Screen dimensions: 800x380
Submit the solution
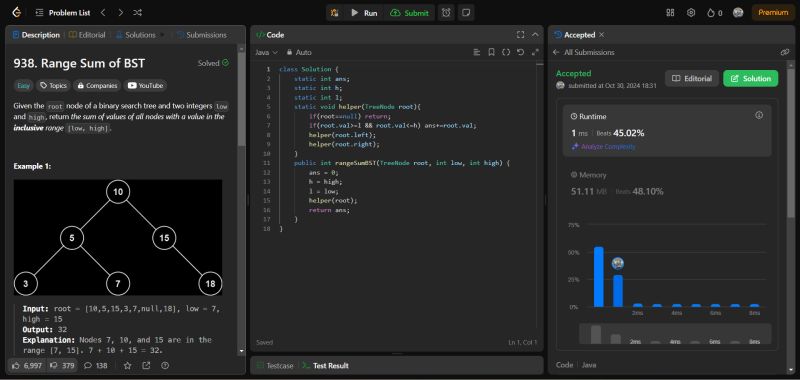click(x=410, y=13)
